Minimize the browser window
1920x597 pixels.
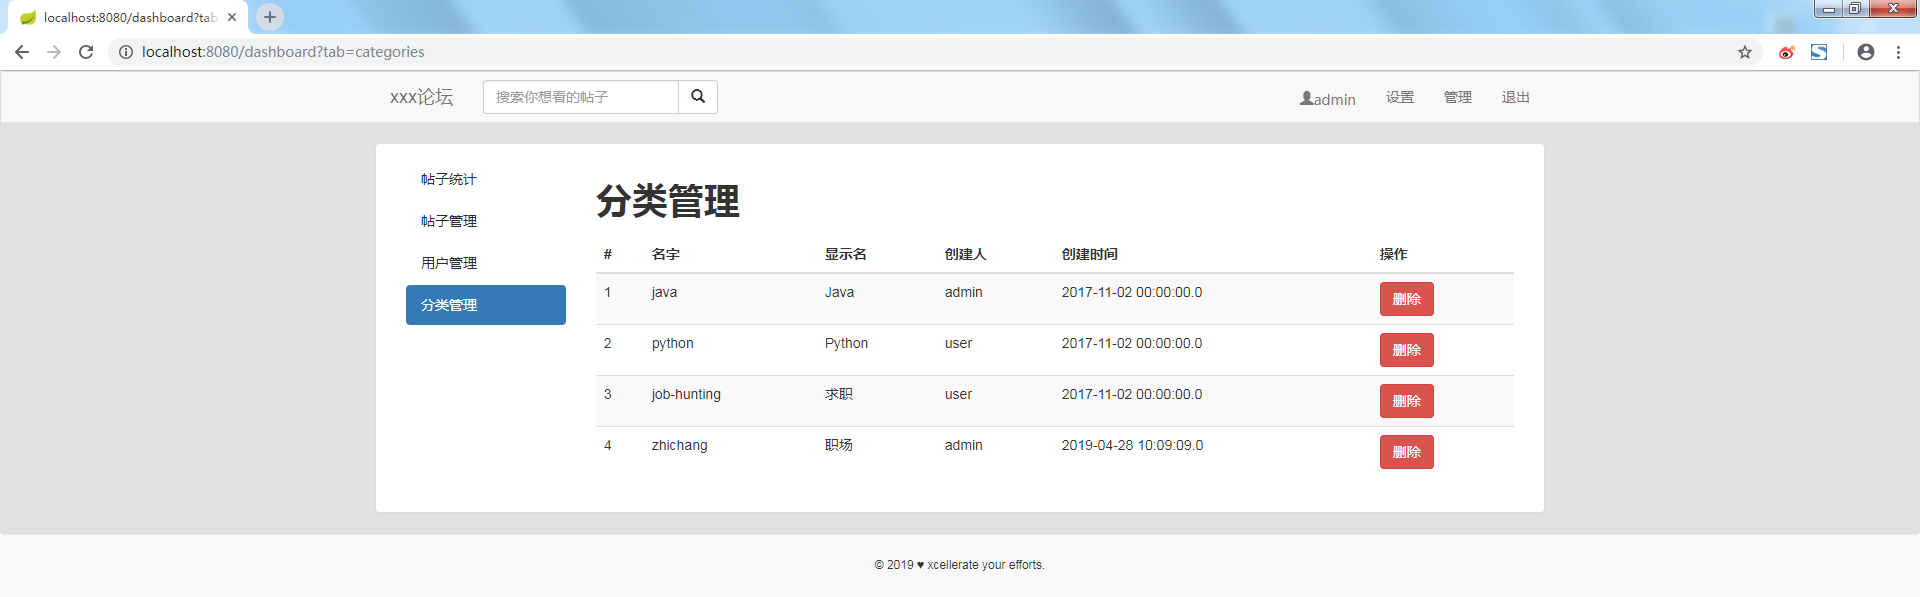pyautogui.click(x=1828, y=9)
